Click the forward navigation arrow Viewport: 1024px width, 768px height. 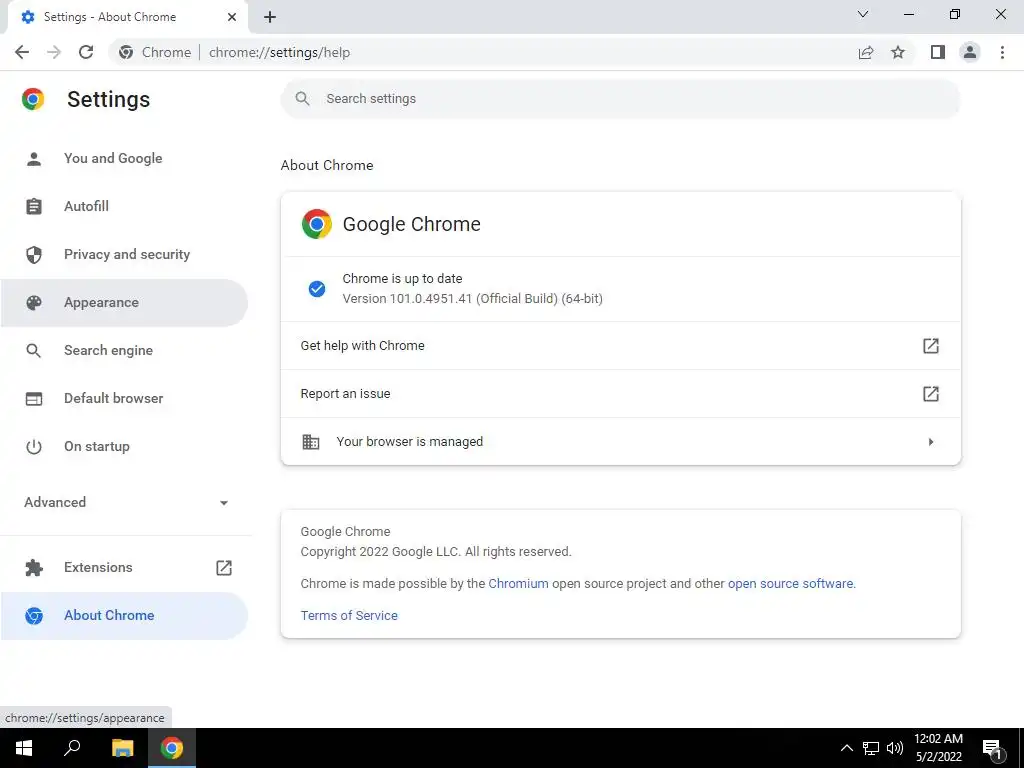tap(54, 52)
